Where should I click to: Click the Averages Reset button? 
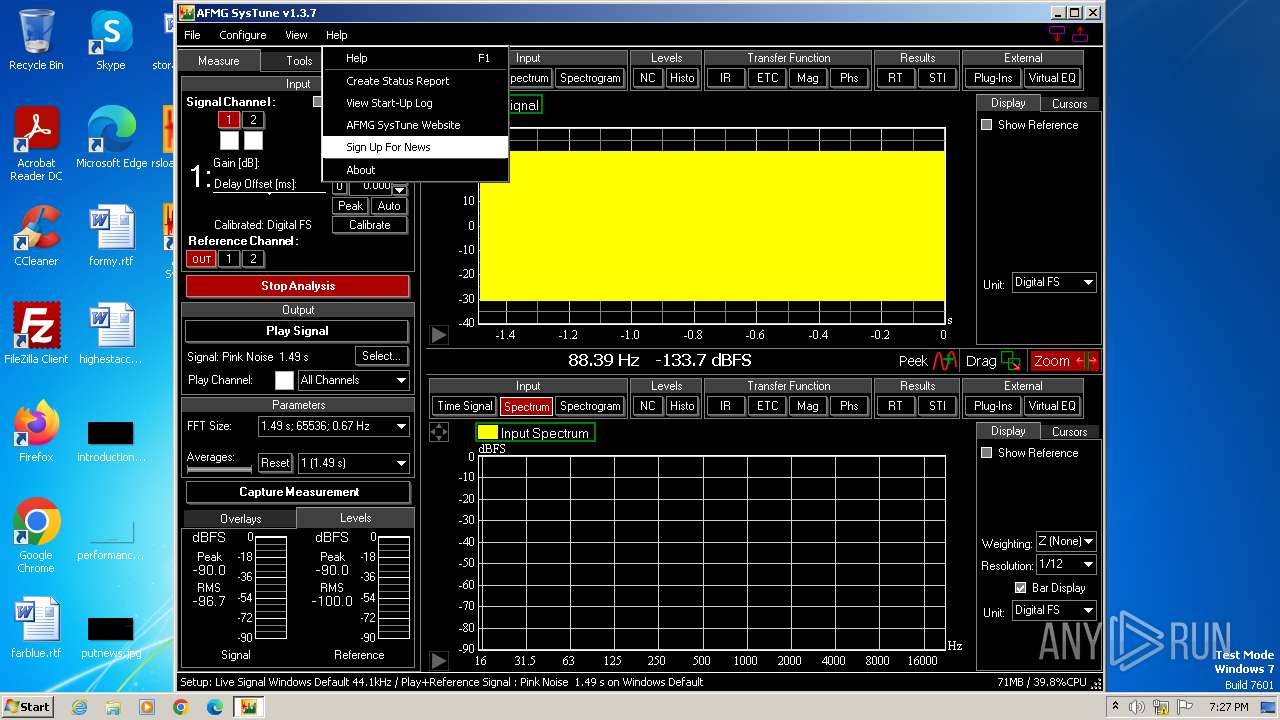pyautogui.click(x=275, y=463)
